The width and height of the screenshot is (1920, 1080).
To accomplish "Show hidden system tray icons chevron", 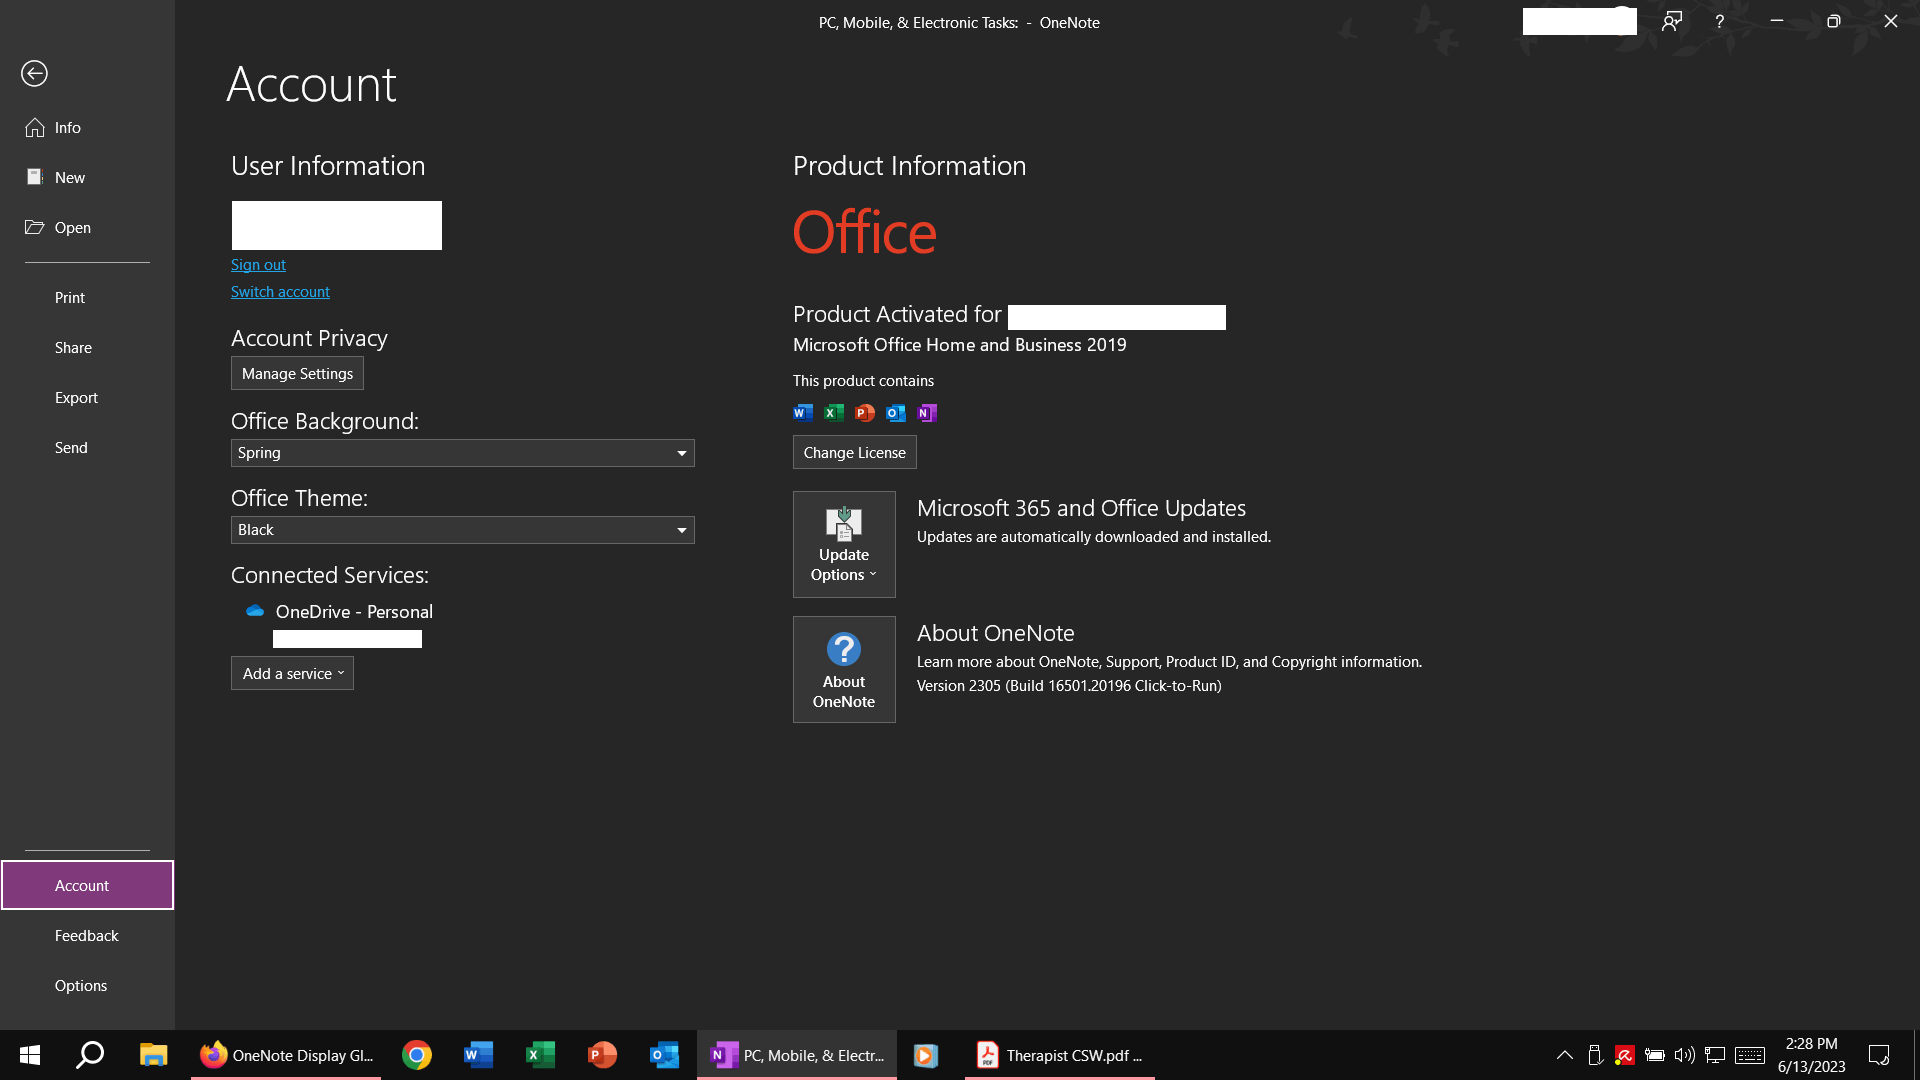I will point(1565,1055).
